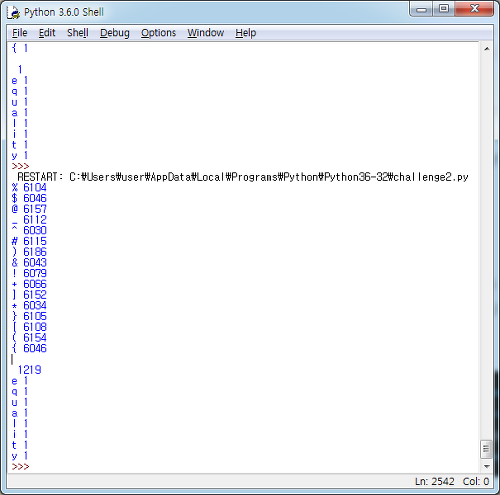The height and width of the screenshot is (495, 500).
Task: Click the '1219' output line
Action: point(29,370)
